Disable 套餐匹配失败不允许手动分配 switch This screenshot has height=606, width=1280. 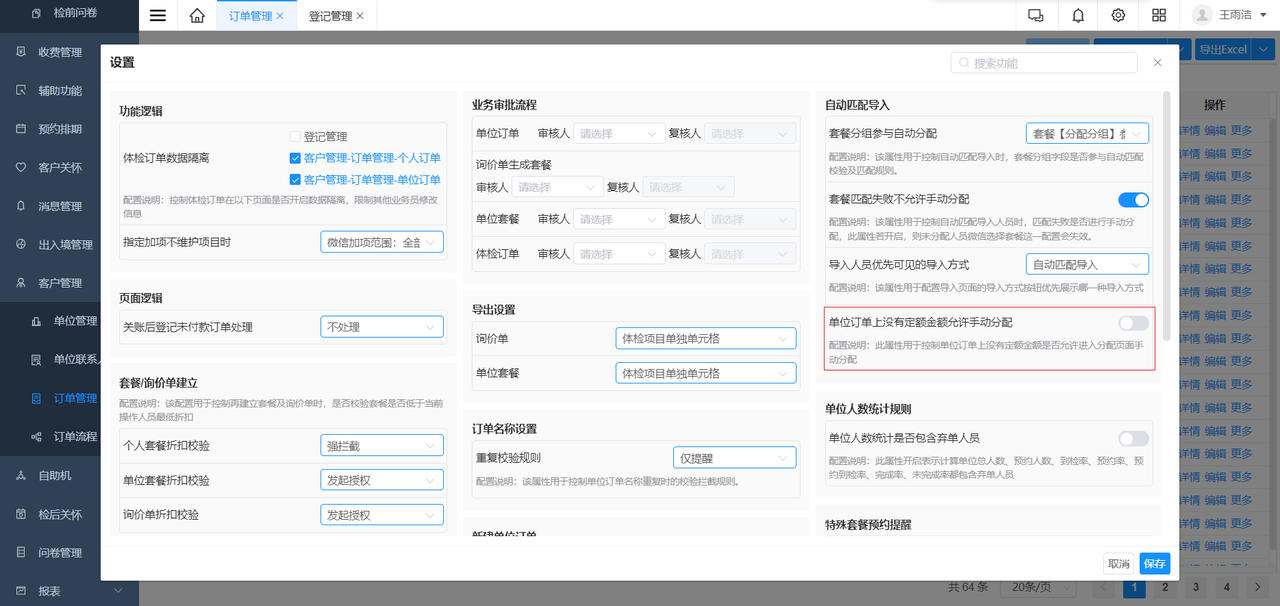click(x=1133, y=200)
